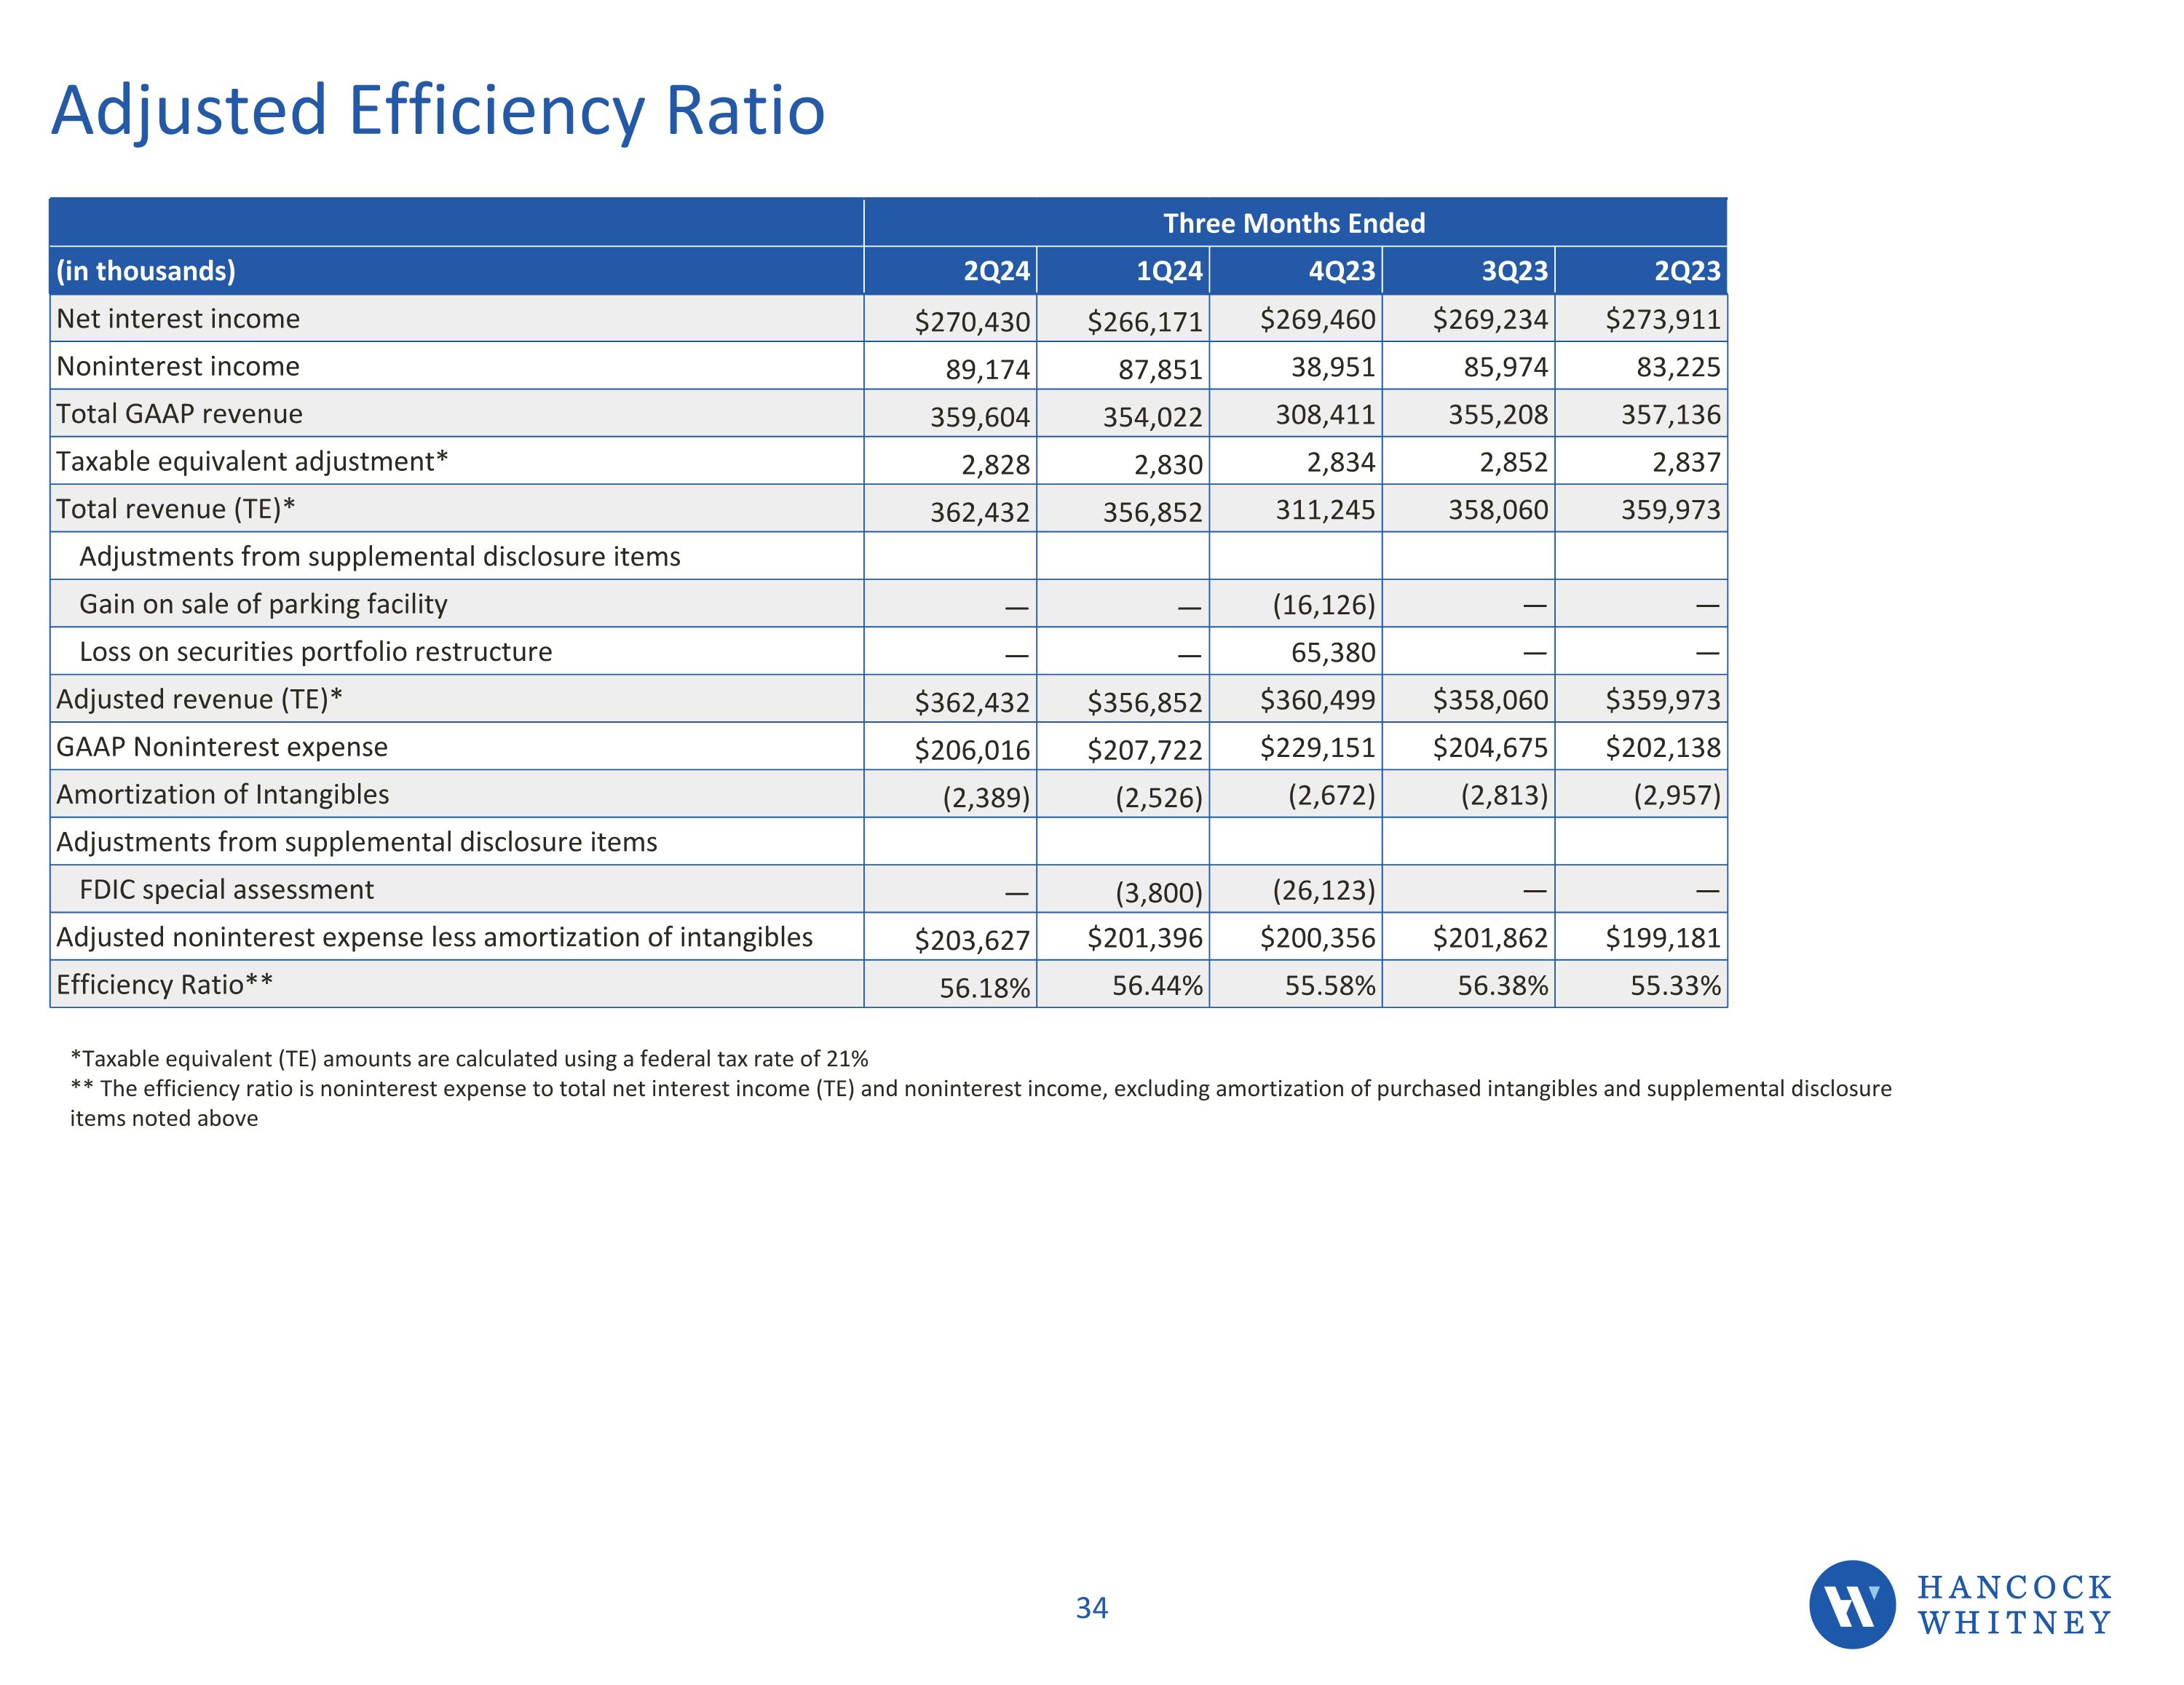Click page number 34

[x=1091, y=1608]
